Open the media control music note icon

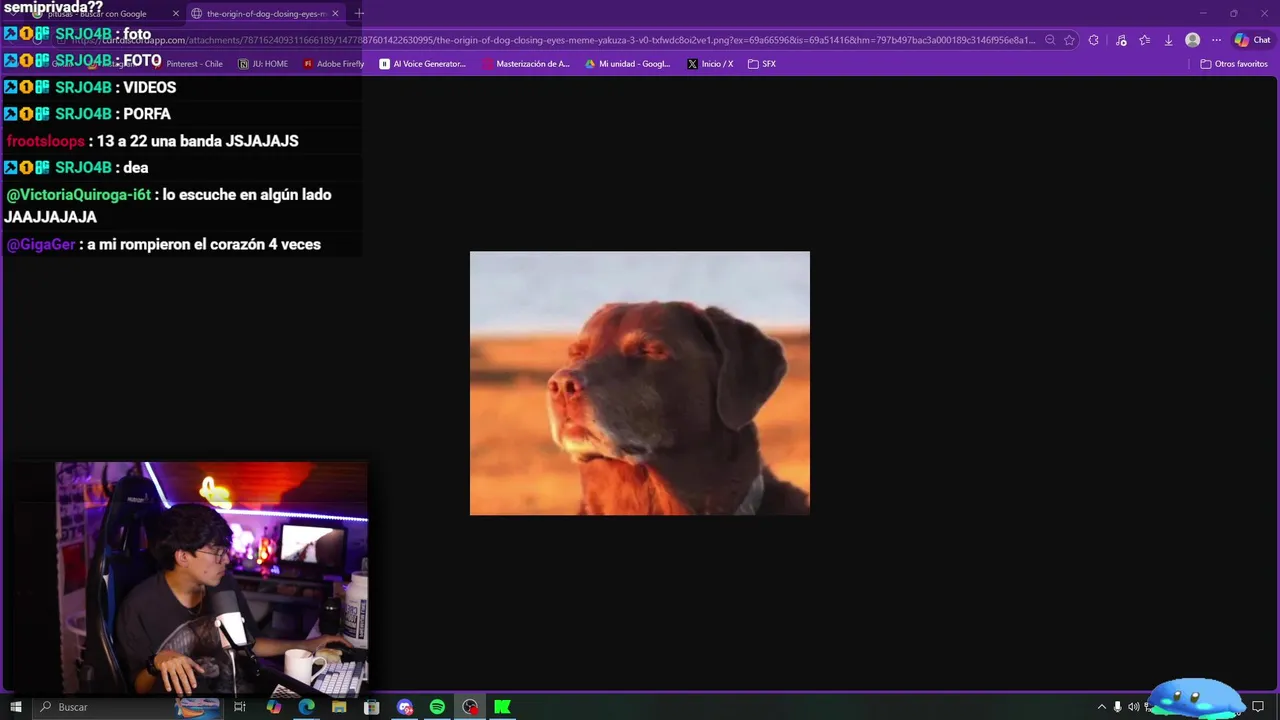pos(1121,40)
